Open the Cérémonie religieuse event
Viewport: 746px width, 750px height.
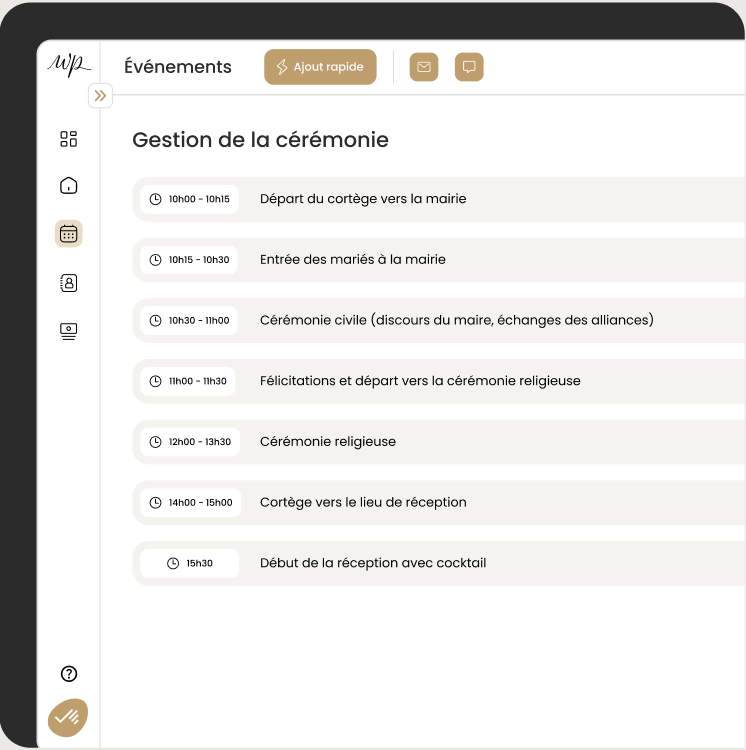pyautogui.click(x=439, y=442)
